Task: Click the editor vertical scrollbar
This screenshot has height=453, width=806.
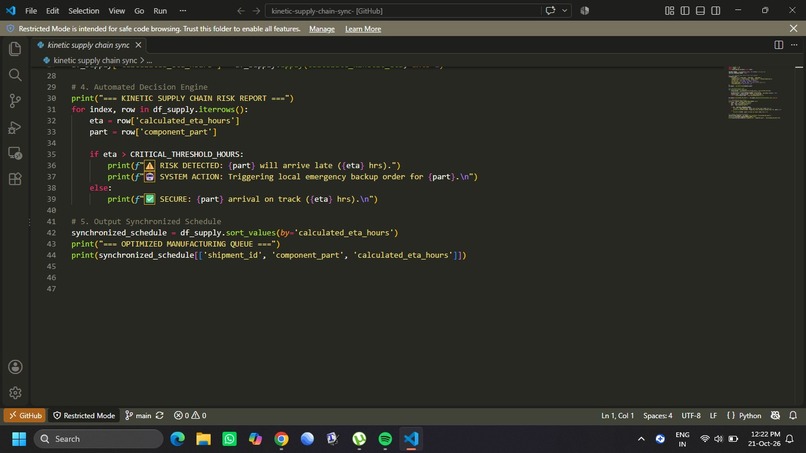Action: (799, 235)
